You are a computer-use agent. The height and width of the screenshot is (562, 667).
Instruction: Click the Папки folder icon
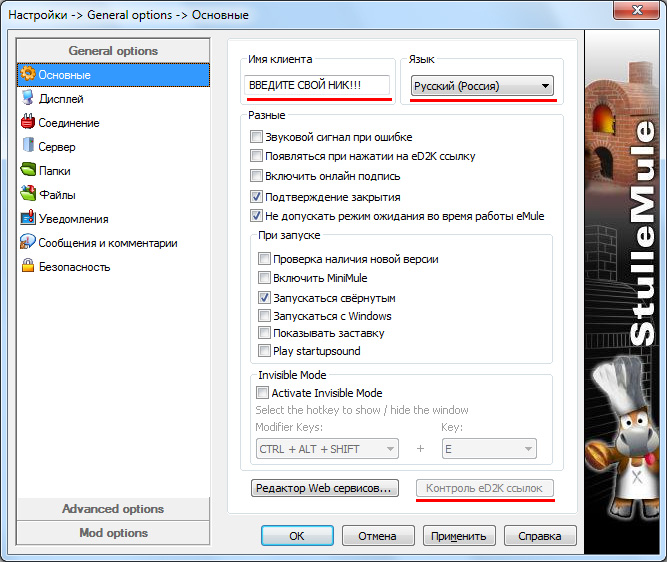(x=29, y=171)
